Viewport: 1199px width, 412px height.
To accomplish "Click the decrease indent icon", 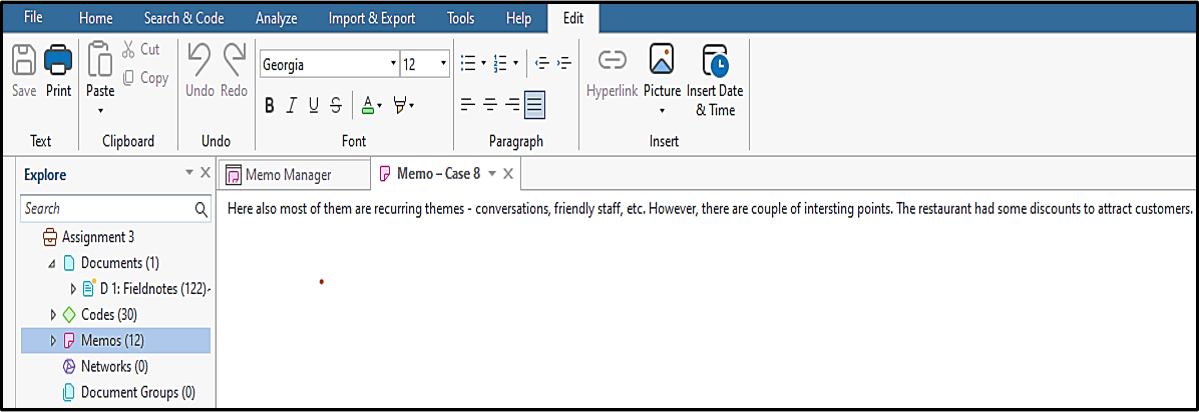I will tap(543, 63).
